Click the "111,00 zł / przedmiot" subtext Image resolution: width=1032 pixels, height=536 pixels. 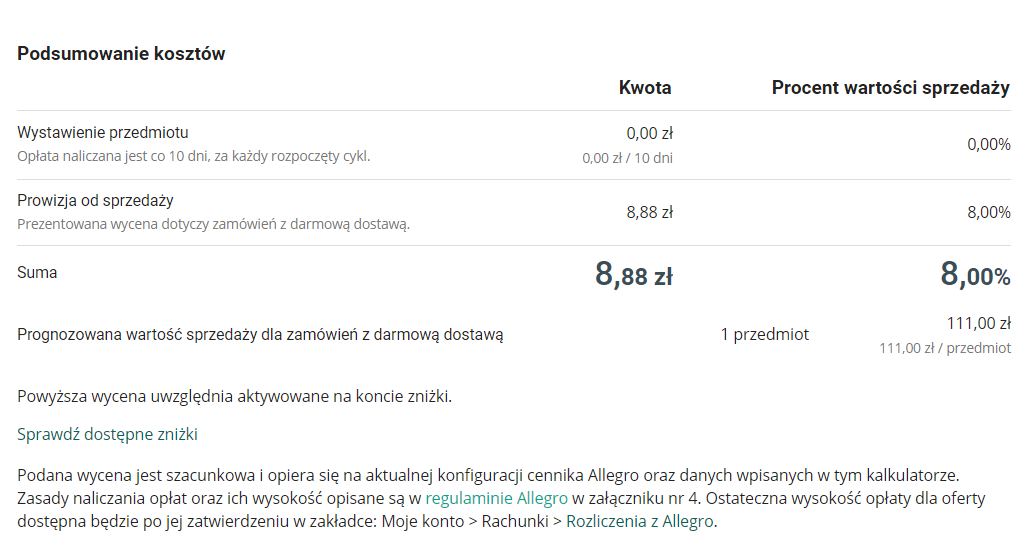[944, 348]
